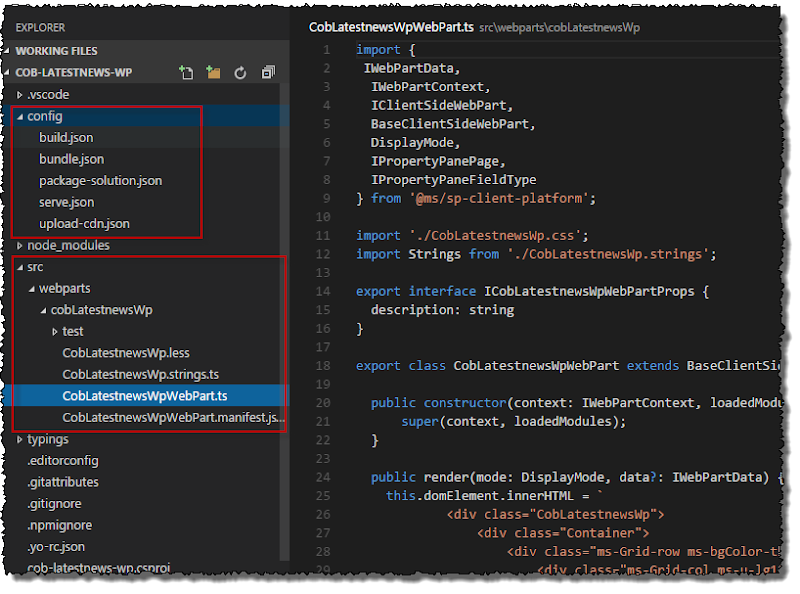Viewport: 800px width, 594px height.
Task: Click the render method name on line 24
Action: 446,478
